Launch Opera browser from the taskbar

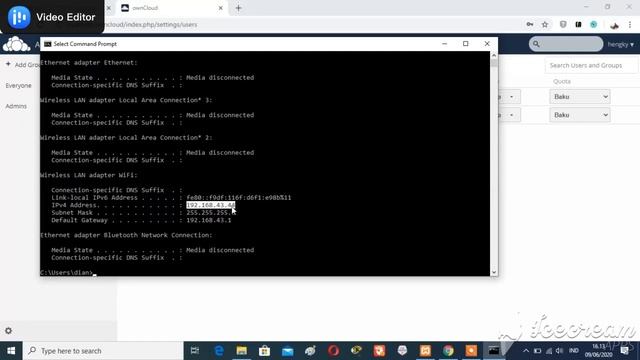tap(333, 351)
